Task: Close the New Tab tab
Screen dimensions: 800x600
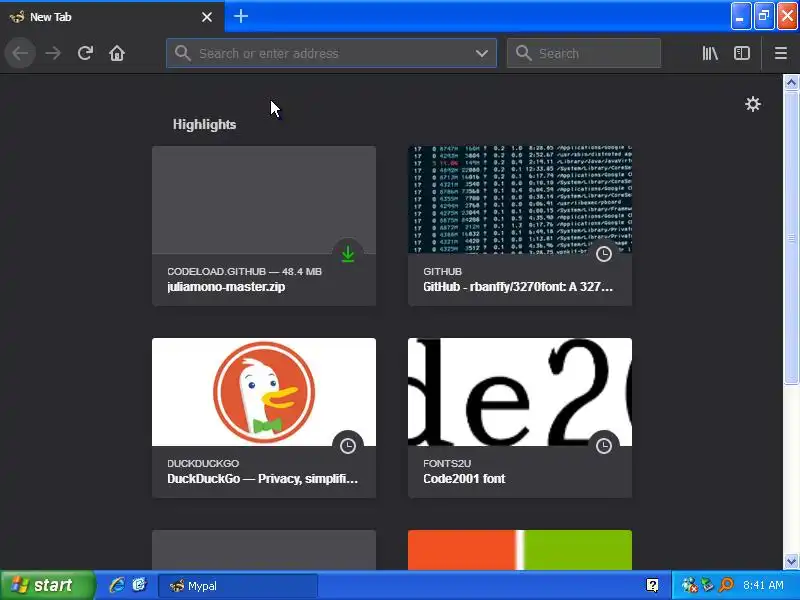Action: [207, 17]
